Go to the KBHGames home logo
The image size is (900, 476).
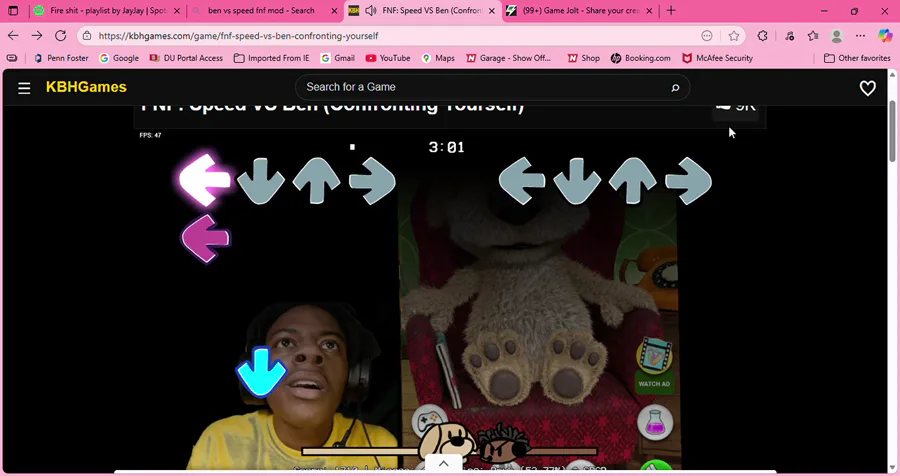coord(86,87)
